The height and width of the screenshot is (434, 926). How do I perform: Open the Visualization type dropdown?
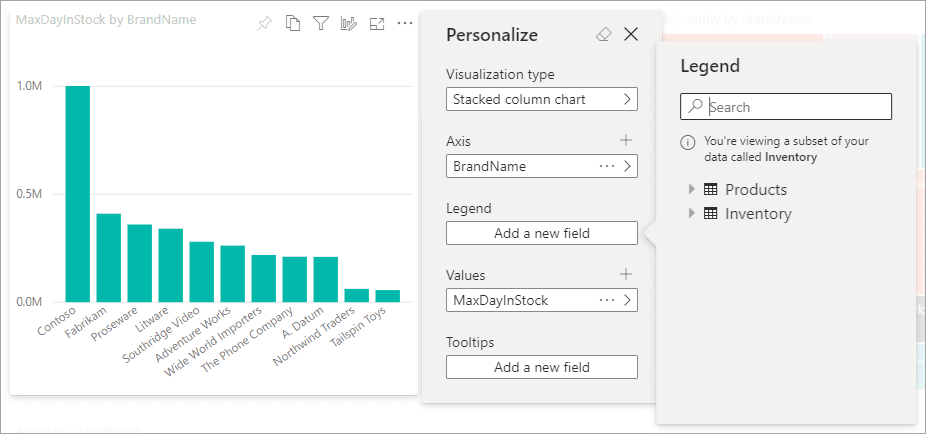pos(541,99)
